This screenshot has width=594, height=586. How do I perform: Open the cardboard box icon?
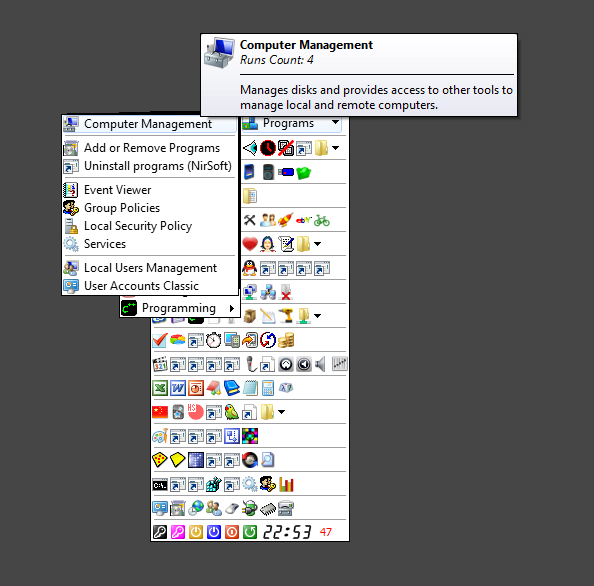tap(250, 316)
